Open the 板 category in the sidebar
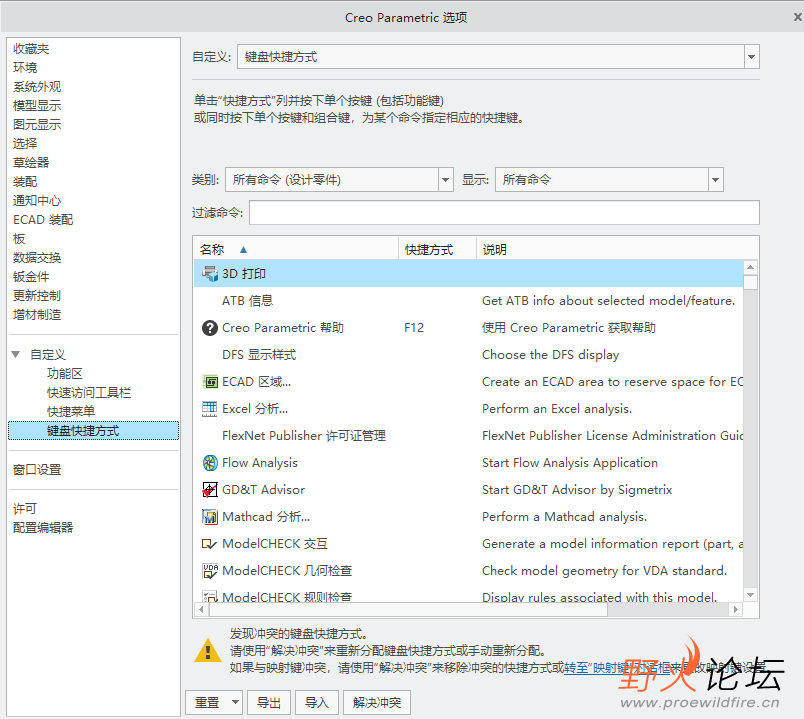 pos(19,238)
